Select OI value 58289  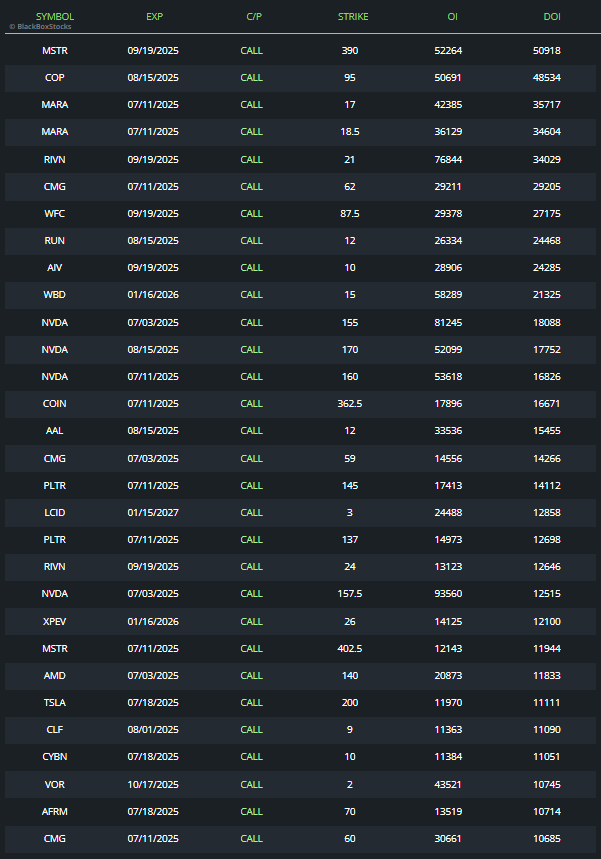click(448, 294)
